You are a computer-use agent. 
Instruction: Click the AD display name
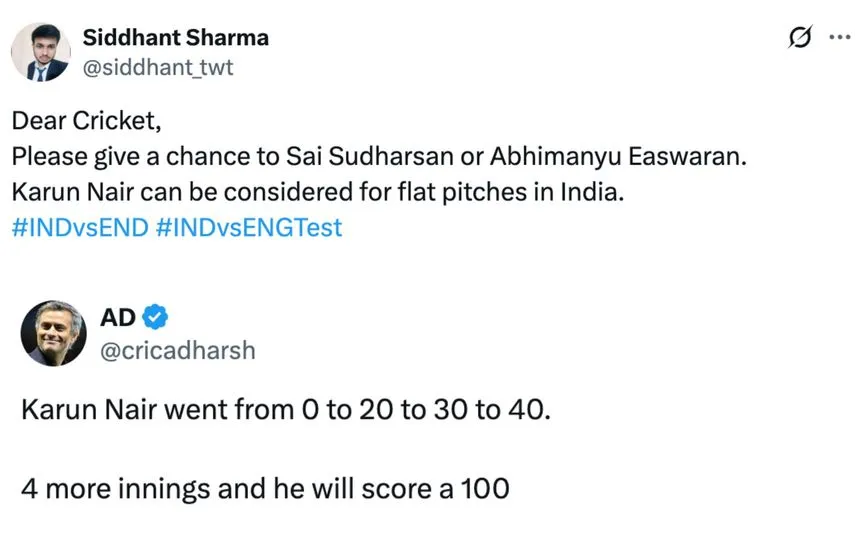click(x=118, y=317)
